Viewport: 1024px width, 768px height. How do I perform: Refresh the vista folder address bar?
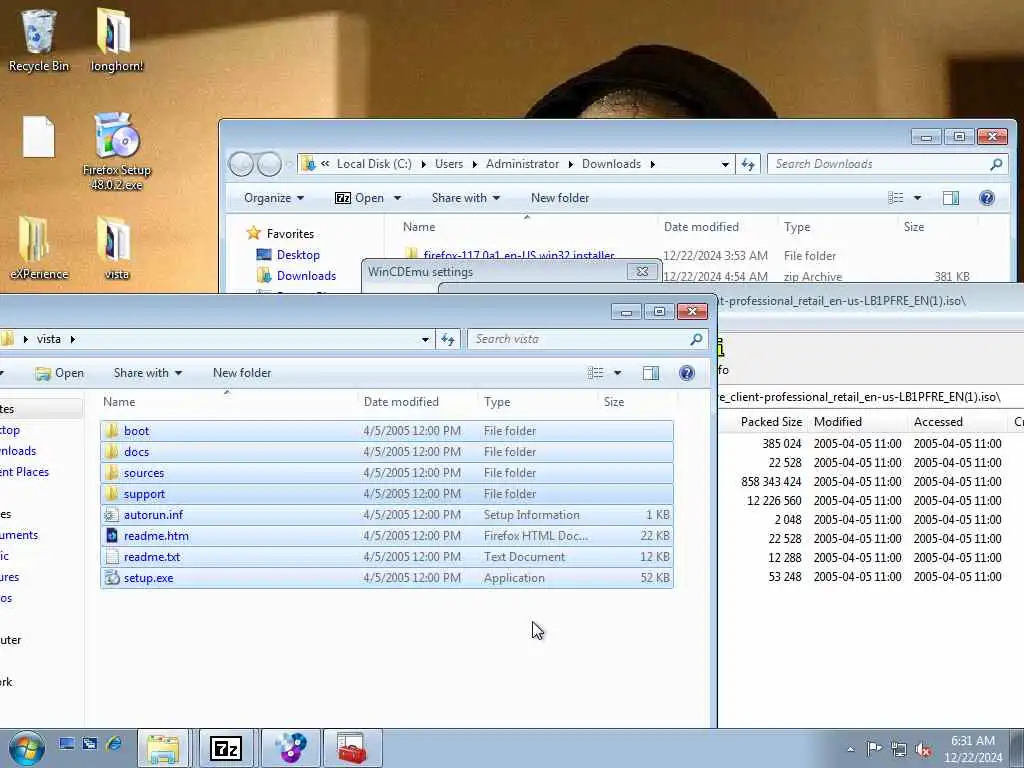pos(447,339)
